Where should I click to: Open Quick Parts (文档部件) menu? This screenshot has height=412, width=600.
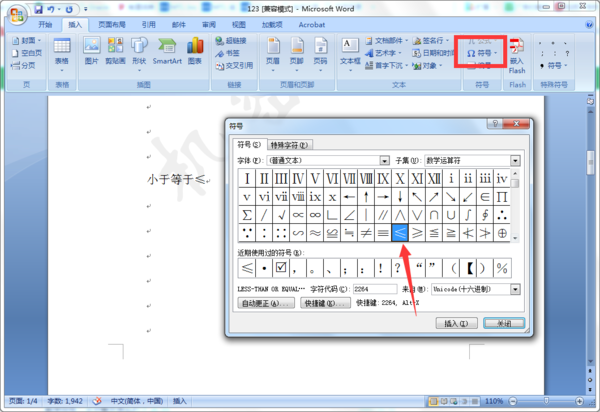(x=386, y=40)
